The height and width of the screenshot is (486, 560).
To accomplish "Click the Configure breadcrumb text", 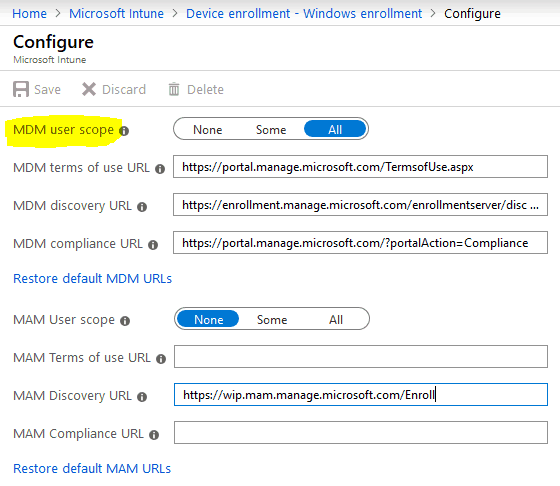I will coord(472,14).
